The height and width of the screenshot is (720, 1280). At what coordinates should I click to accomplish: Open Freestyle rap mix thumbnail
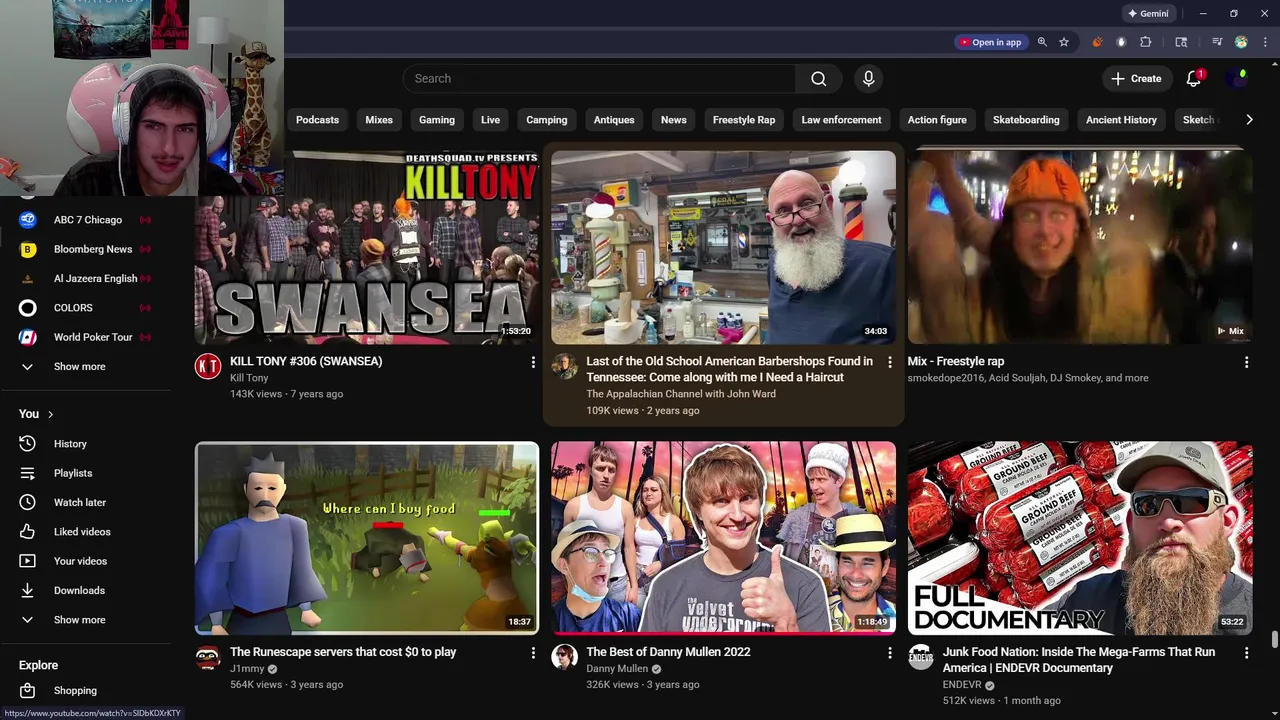(1080, 247)
